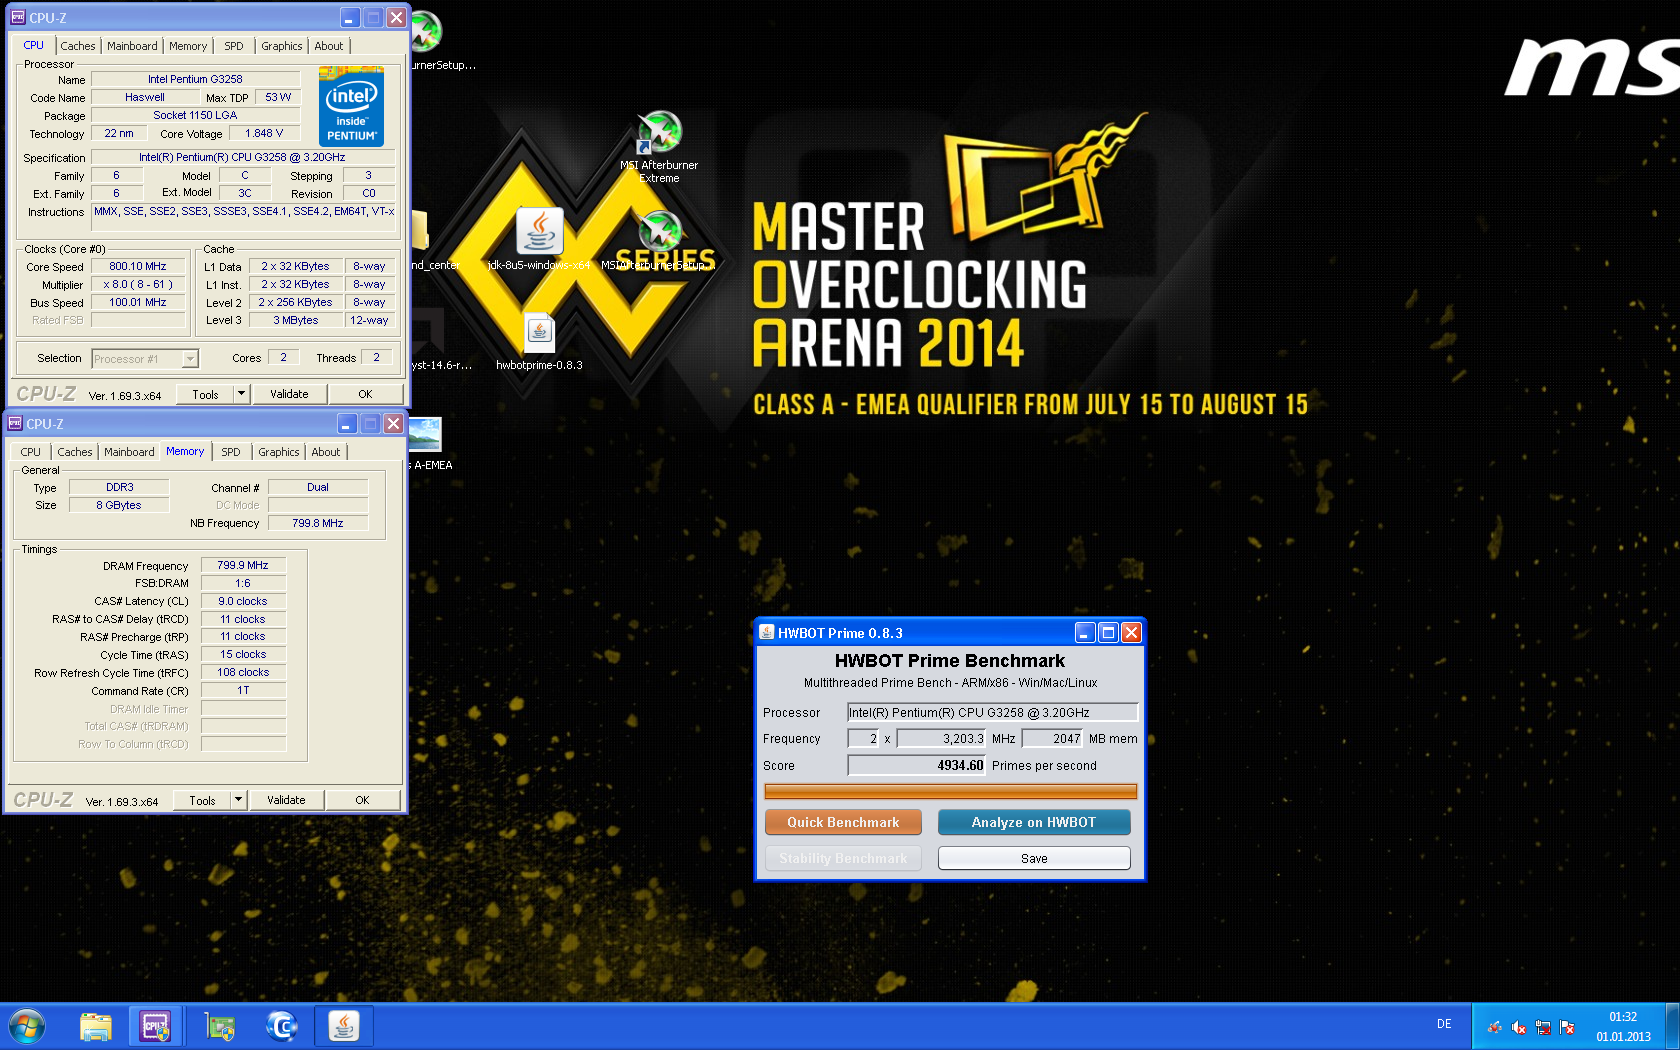Viewport: 1680px width, 1050px height.
Task: Expand Tools dropdown arrow in upper CPU-Z window
Action: pos(241,394)
